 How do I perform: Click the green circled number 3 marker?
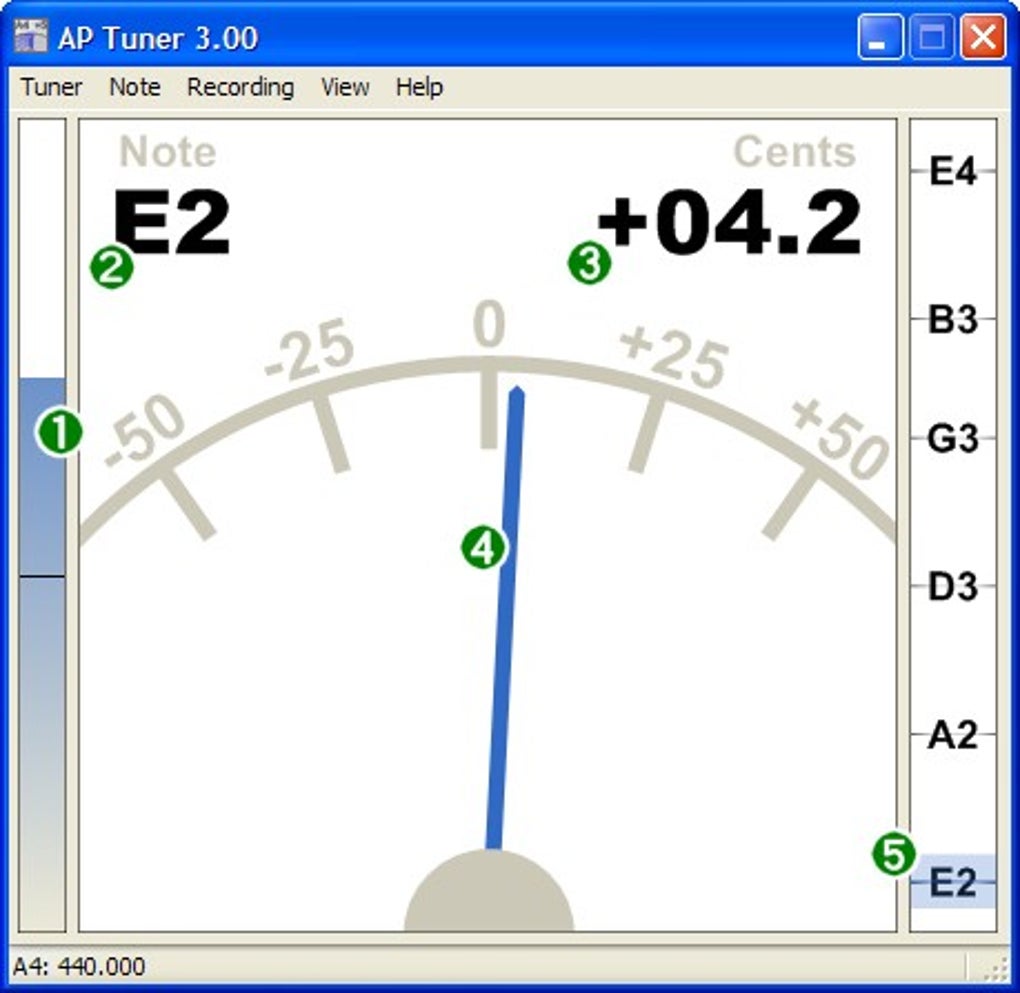(x=589, y=264)
